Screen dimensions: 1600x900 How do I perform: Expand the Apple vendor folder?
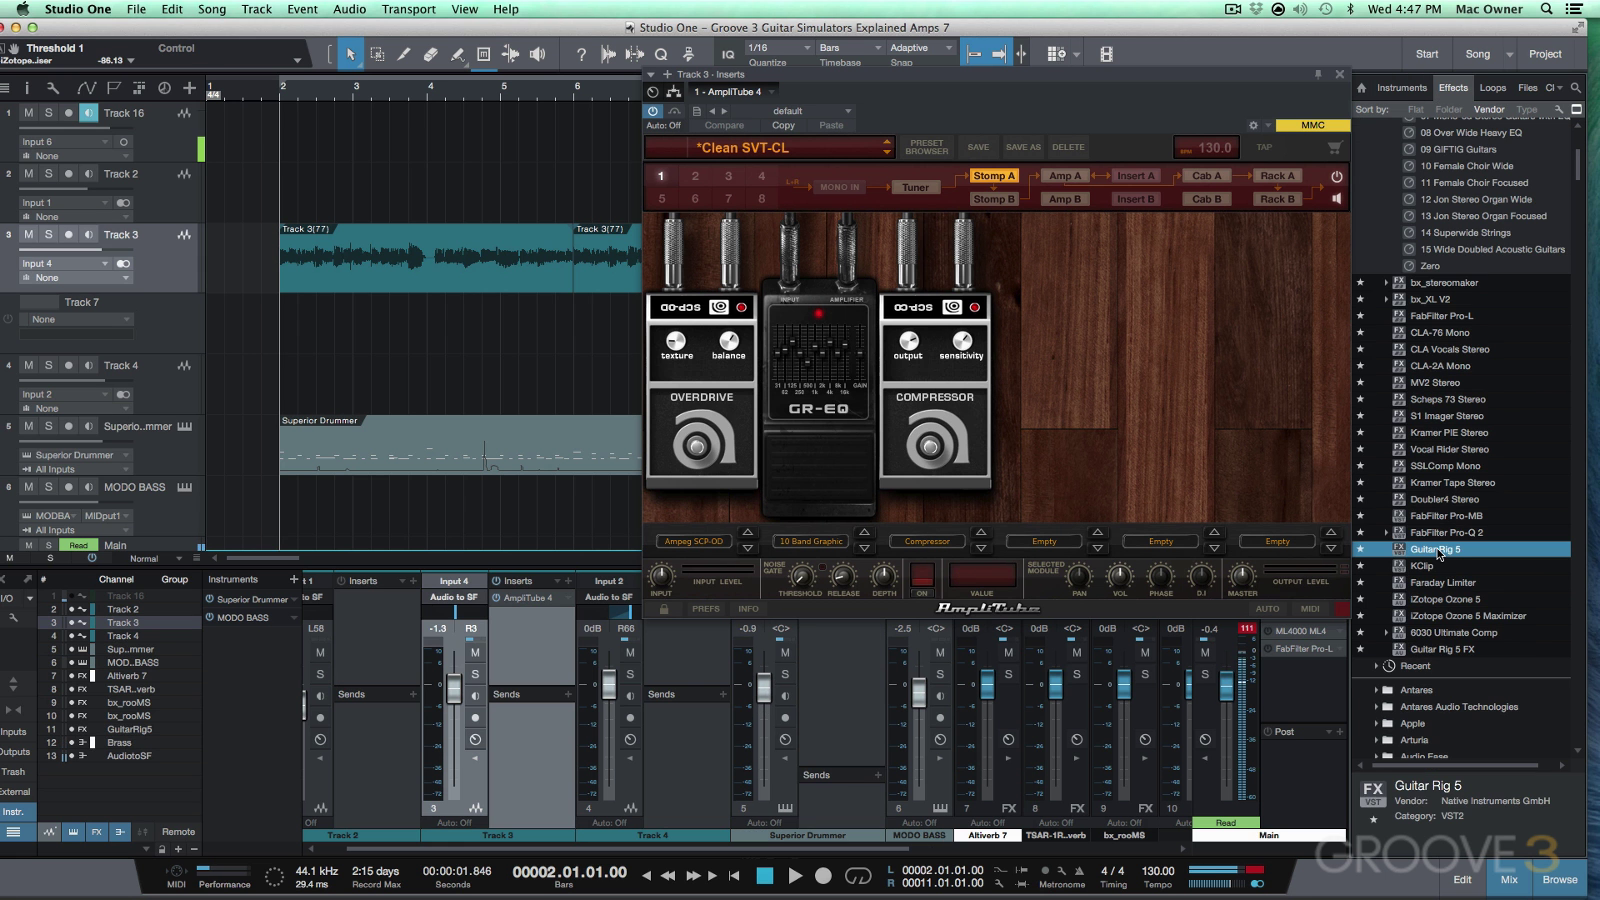click(x=1376, y=724)
